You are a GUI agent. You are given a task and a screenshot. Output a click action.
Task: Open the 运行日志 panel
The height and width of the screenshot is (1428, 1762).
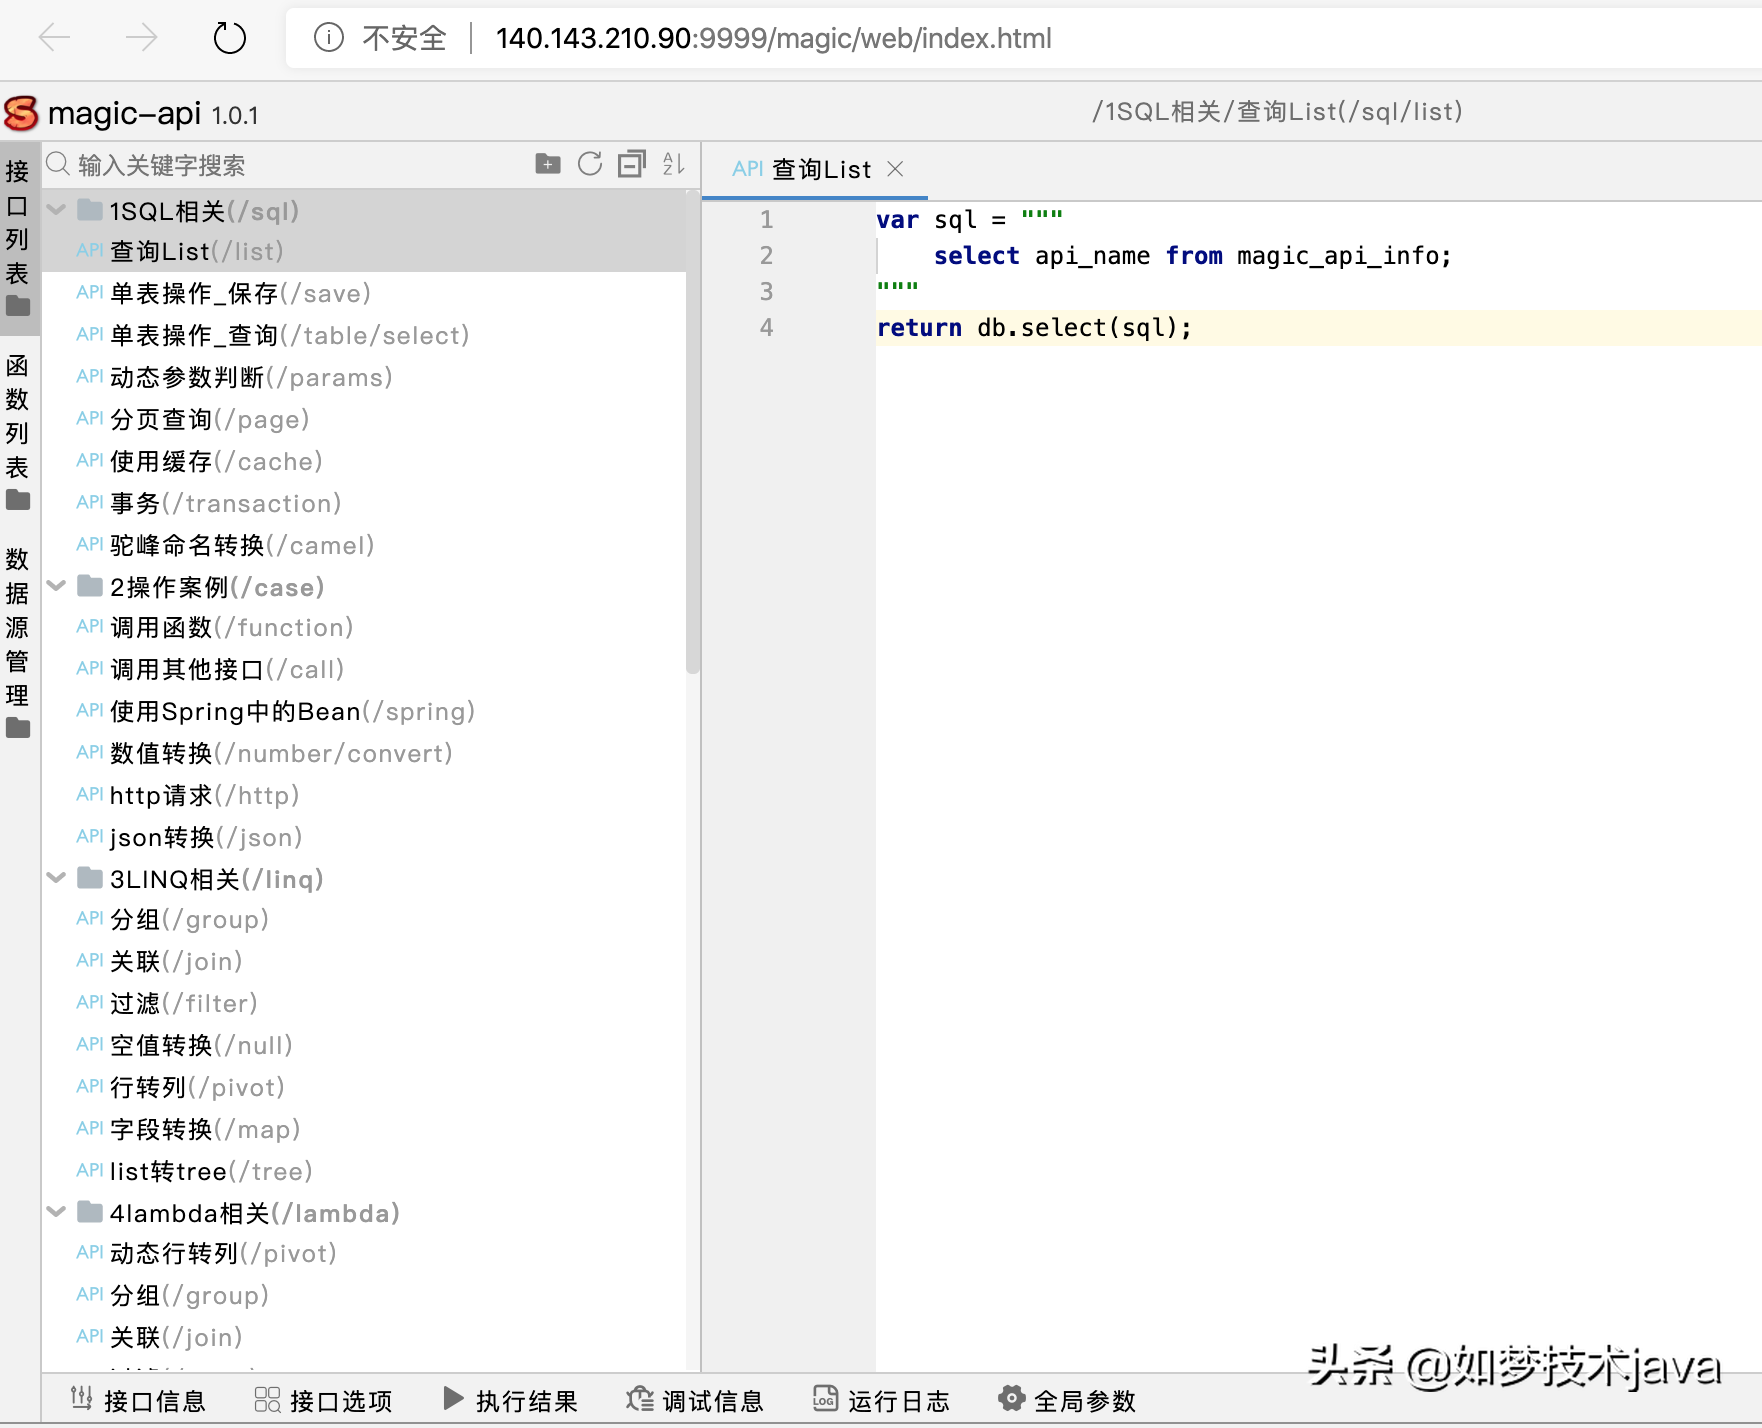pos(881,1400)
